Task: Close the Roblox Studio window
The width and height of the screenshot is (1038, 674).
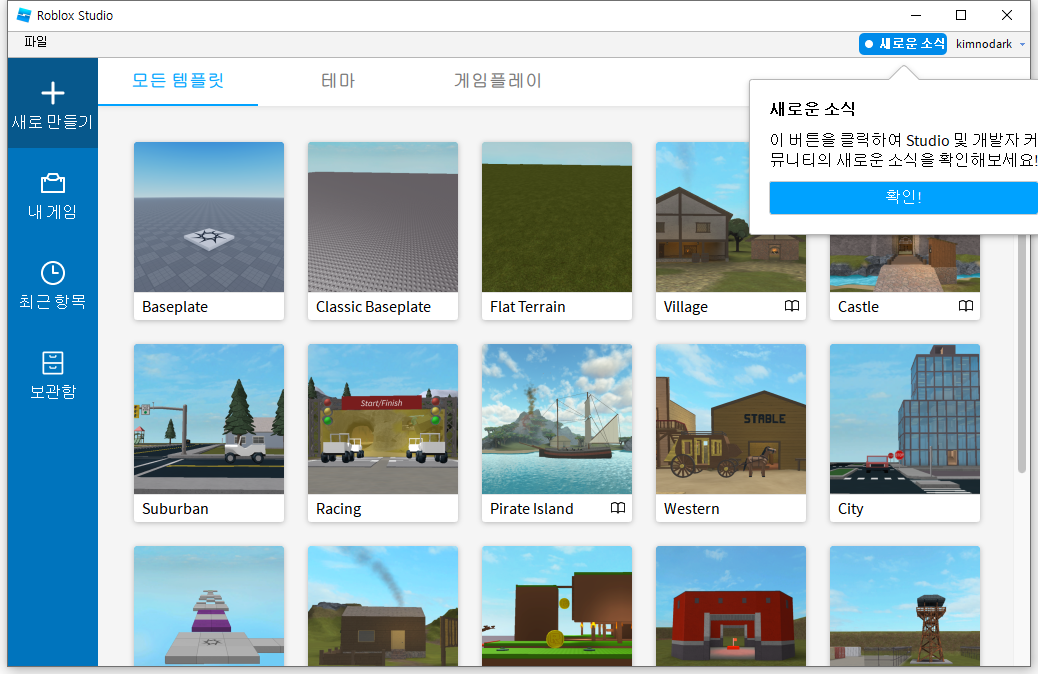Action: tap(1007, 15)
